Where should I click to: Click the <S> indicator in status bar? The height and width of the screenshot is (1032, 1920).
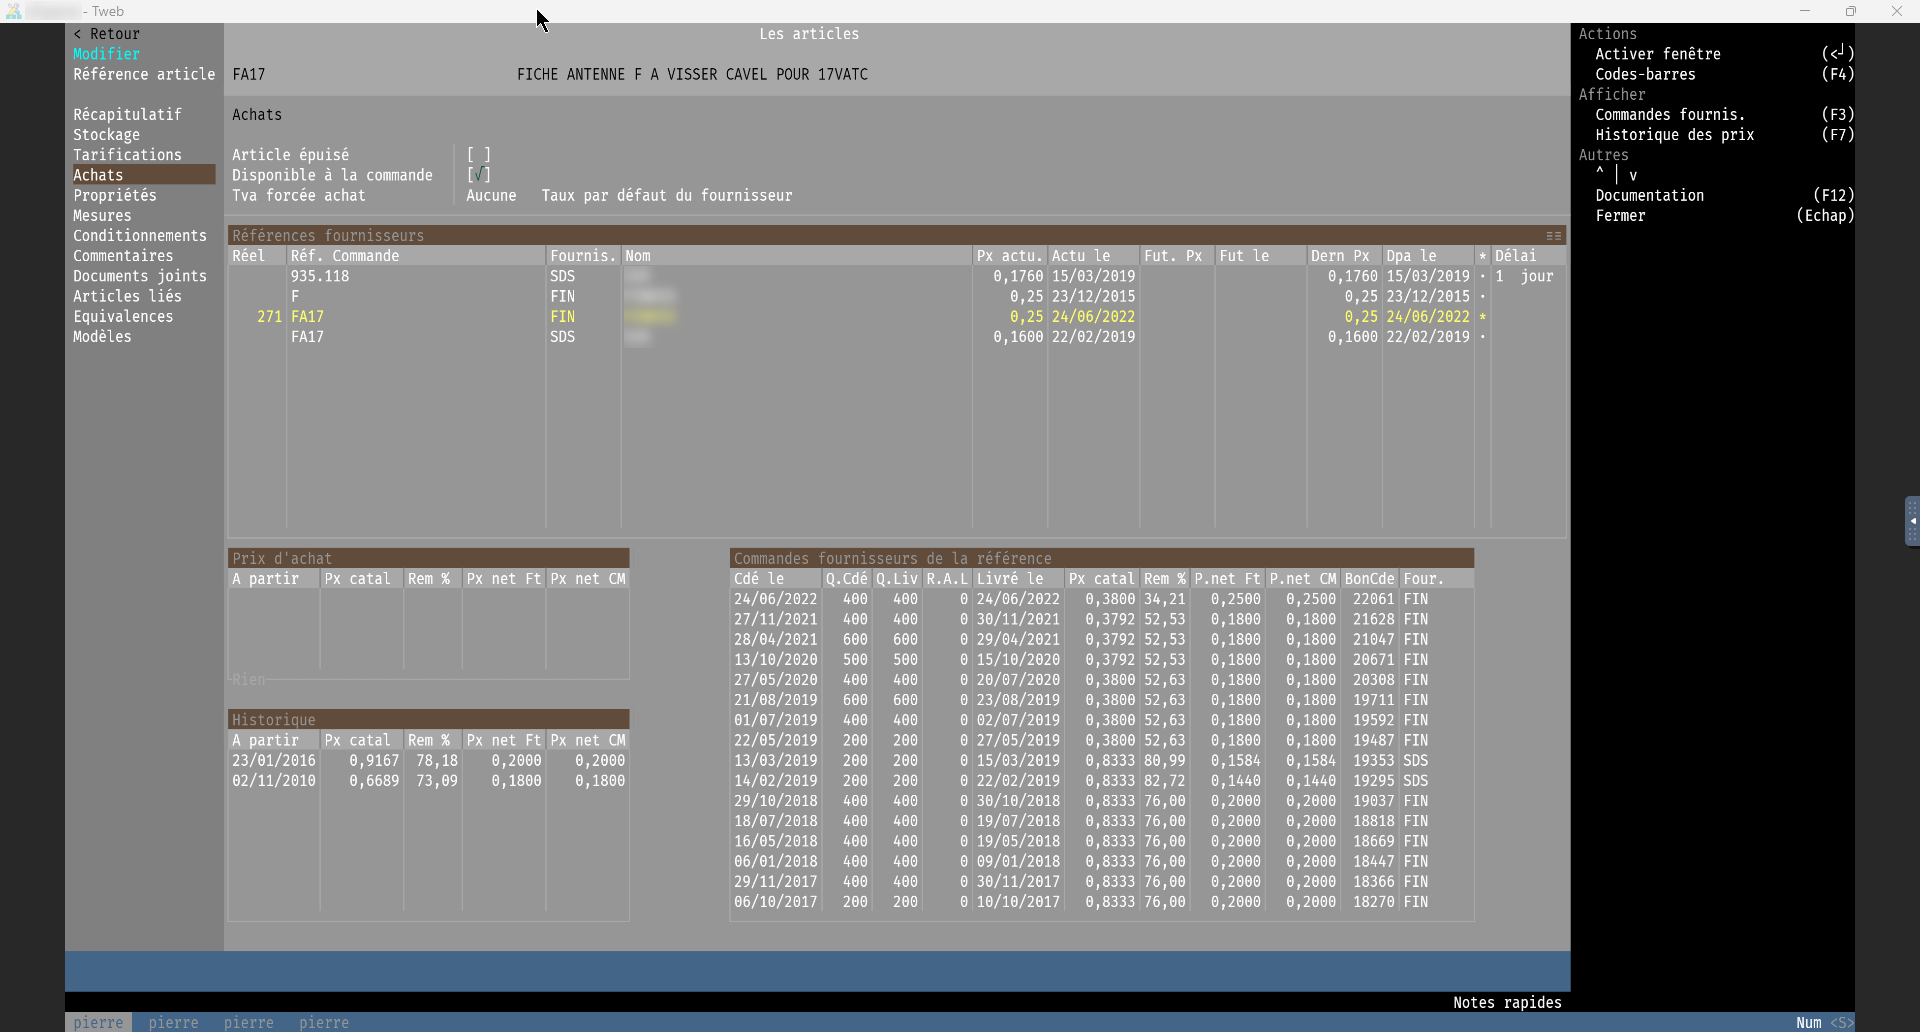point(1841,1022)
